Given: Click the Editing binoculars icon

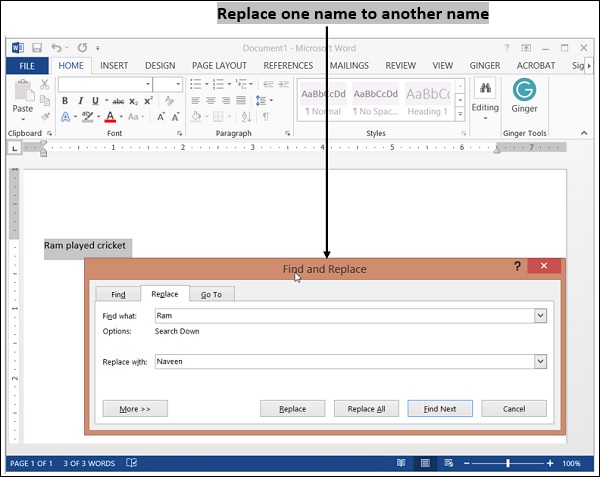Looking at the screenshot, I should (485, 90).
